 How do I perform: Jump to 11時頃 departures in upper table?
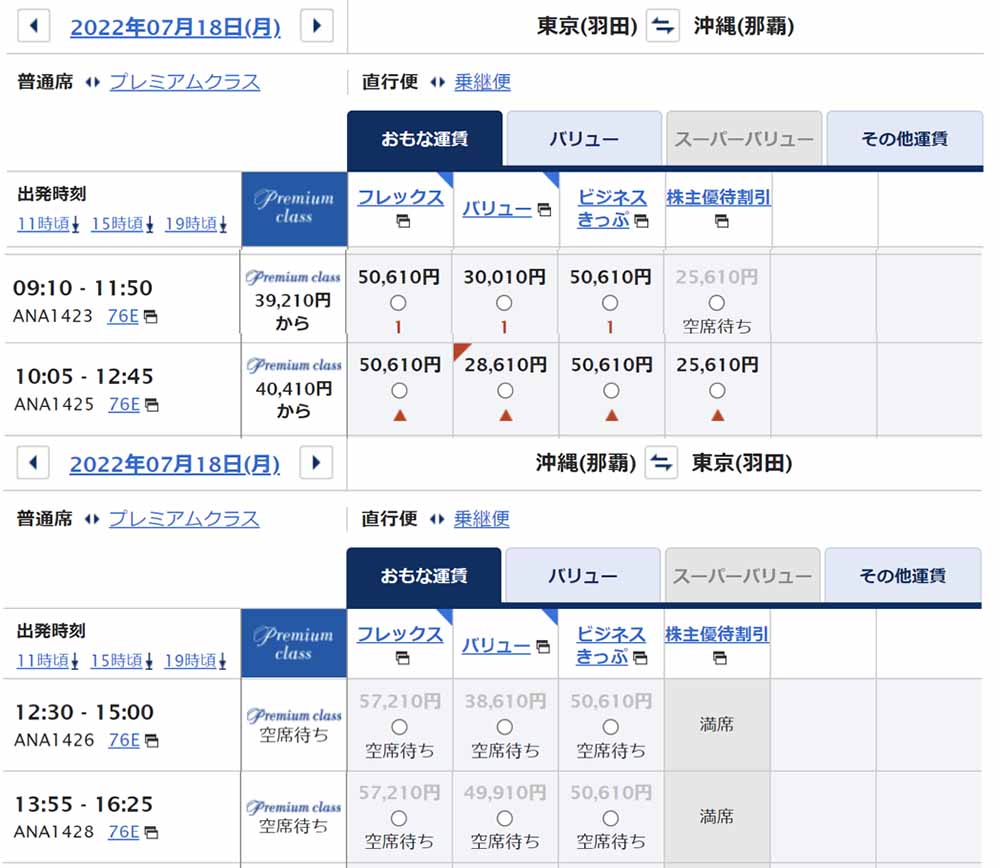(x=48, y=224)
